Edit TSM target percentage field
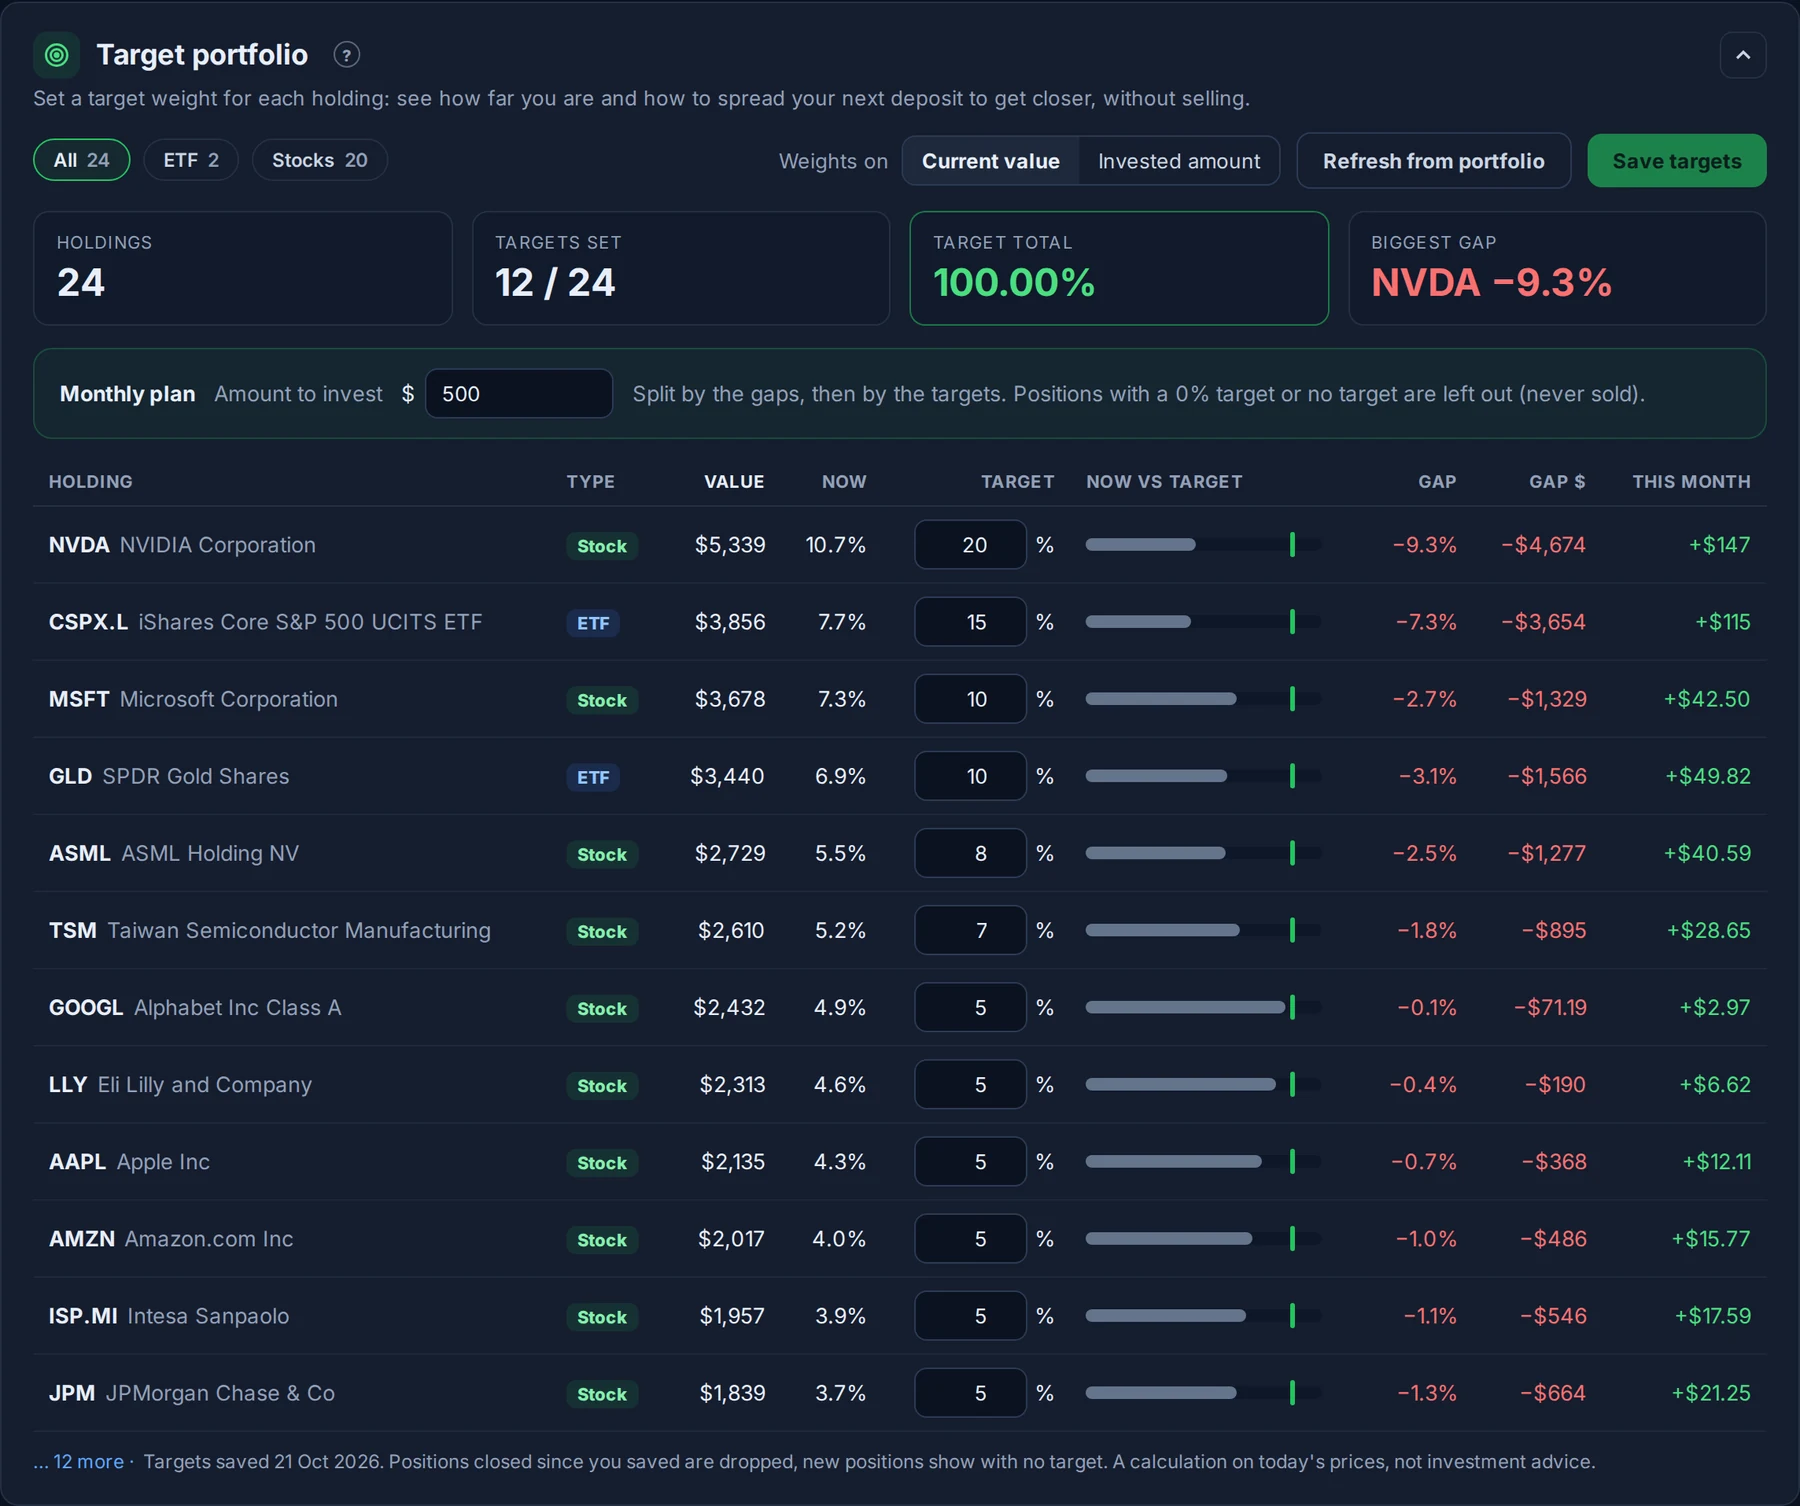The width and height of the screenshot is (1800, 1506). [970, 930]
